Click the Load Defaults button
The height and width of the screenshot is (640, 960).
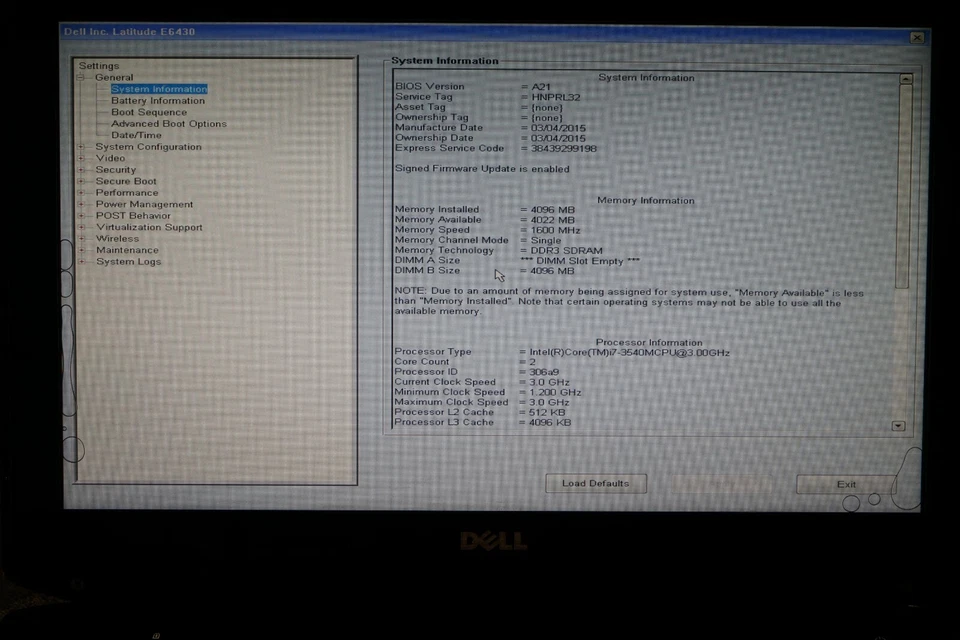tap(595, 483)
